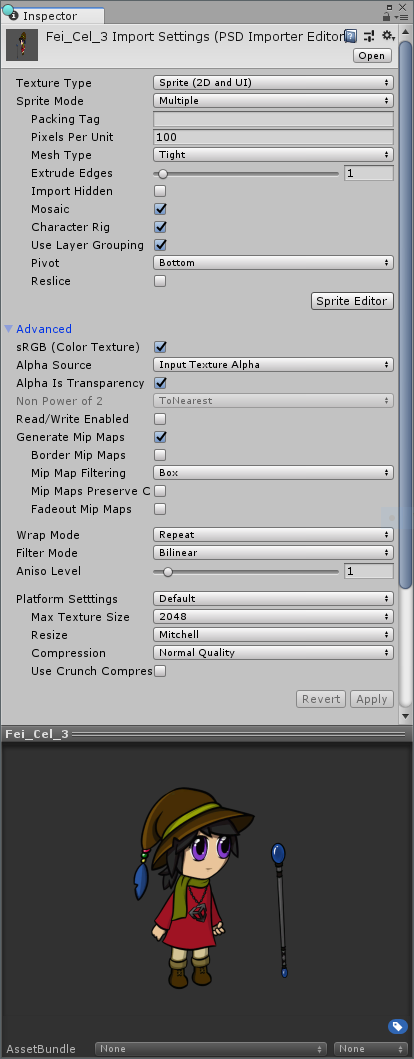The height and width of the screenshot is (1059, 414).
Task: Open the Texture Type dropdown
Action: tap(274, 83)
